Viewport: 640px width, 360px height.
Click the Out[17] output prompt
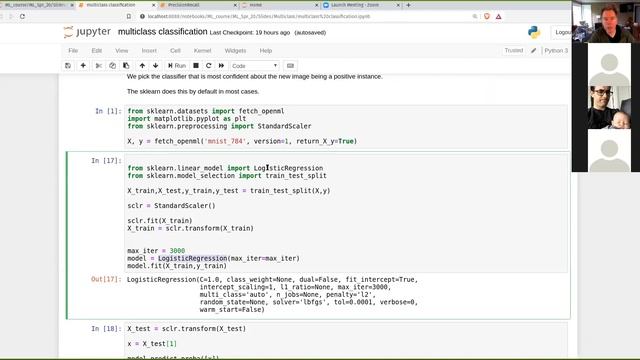[106, 280]
